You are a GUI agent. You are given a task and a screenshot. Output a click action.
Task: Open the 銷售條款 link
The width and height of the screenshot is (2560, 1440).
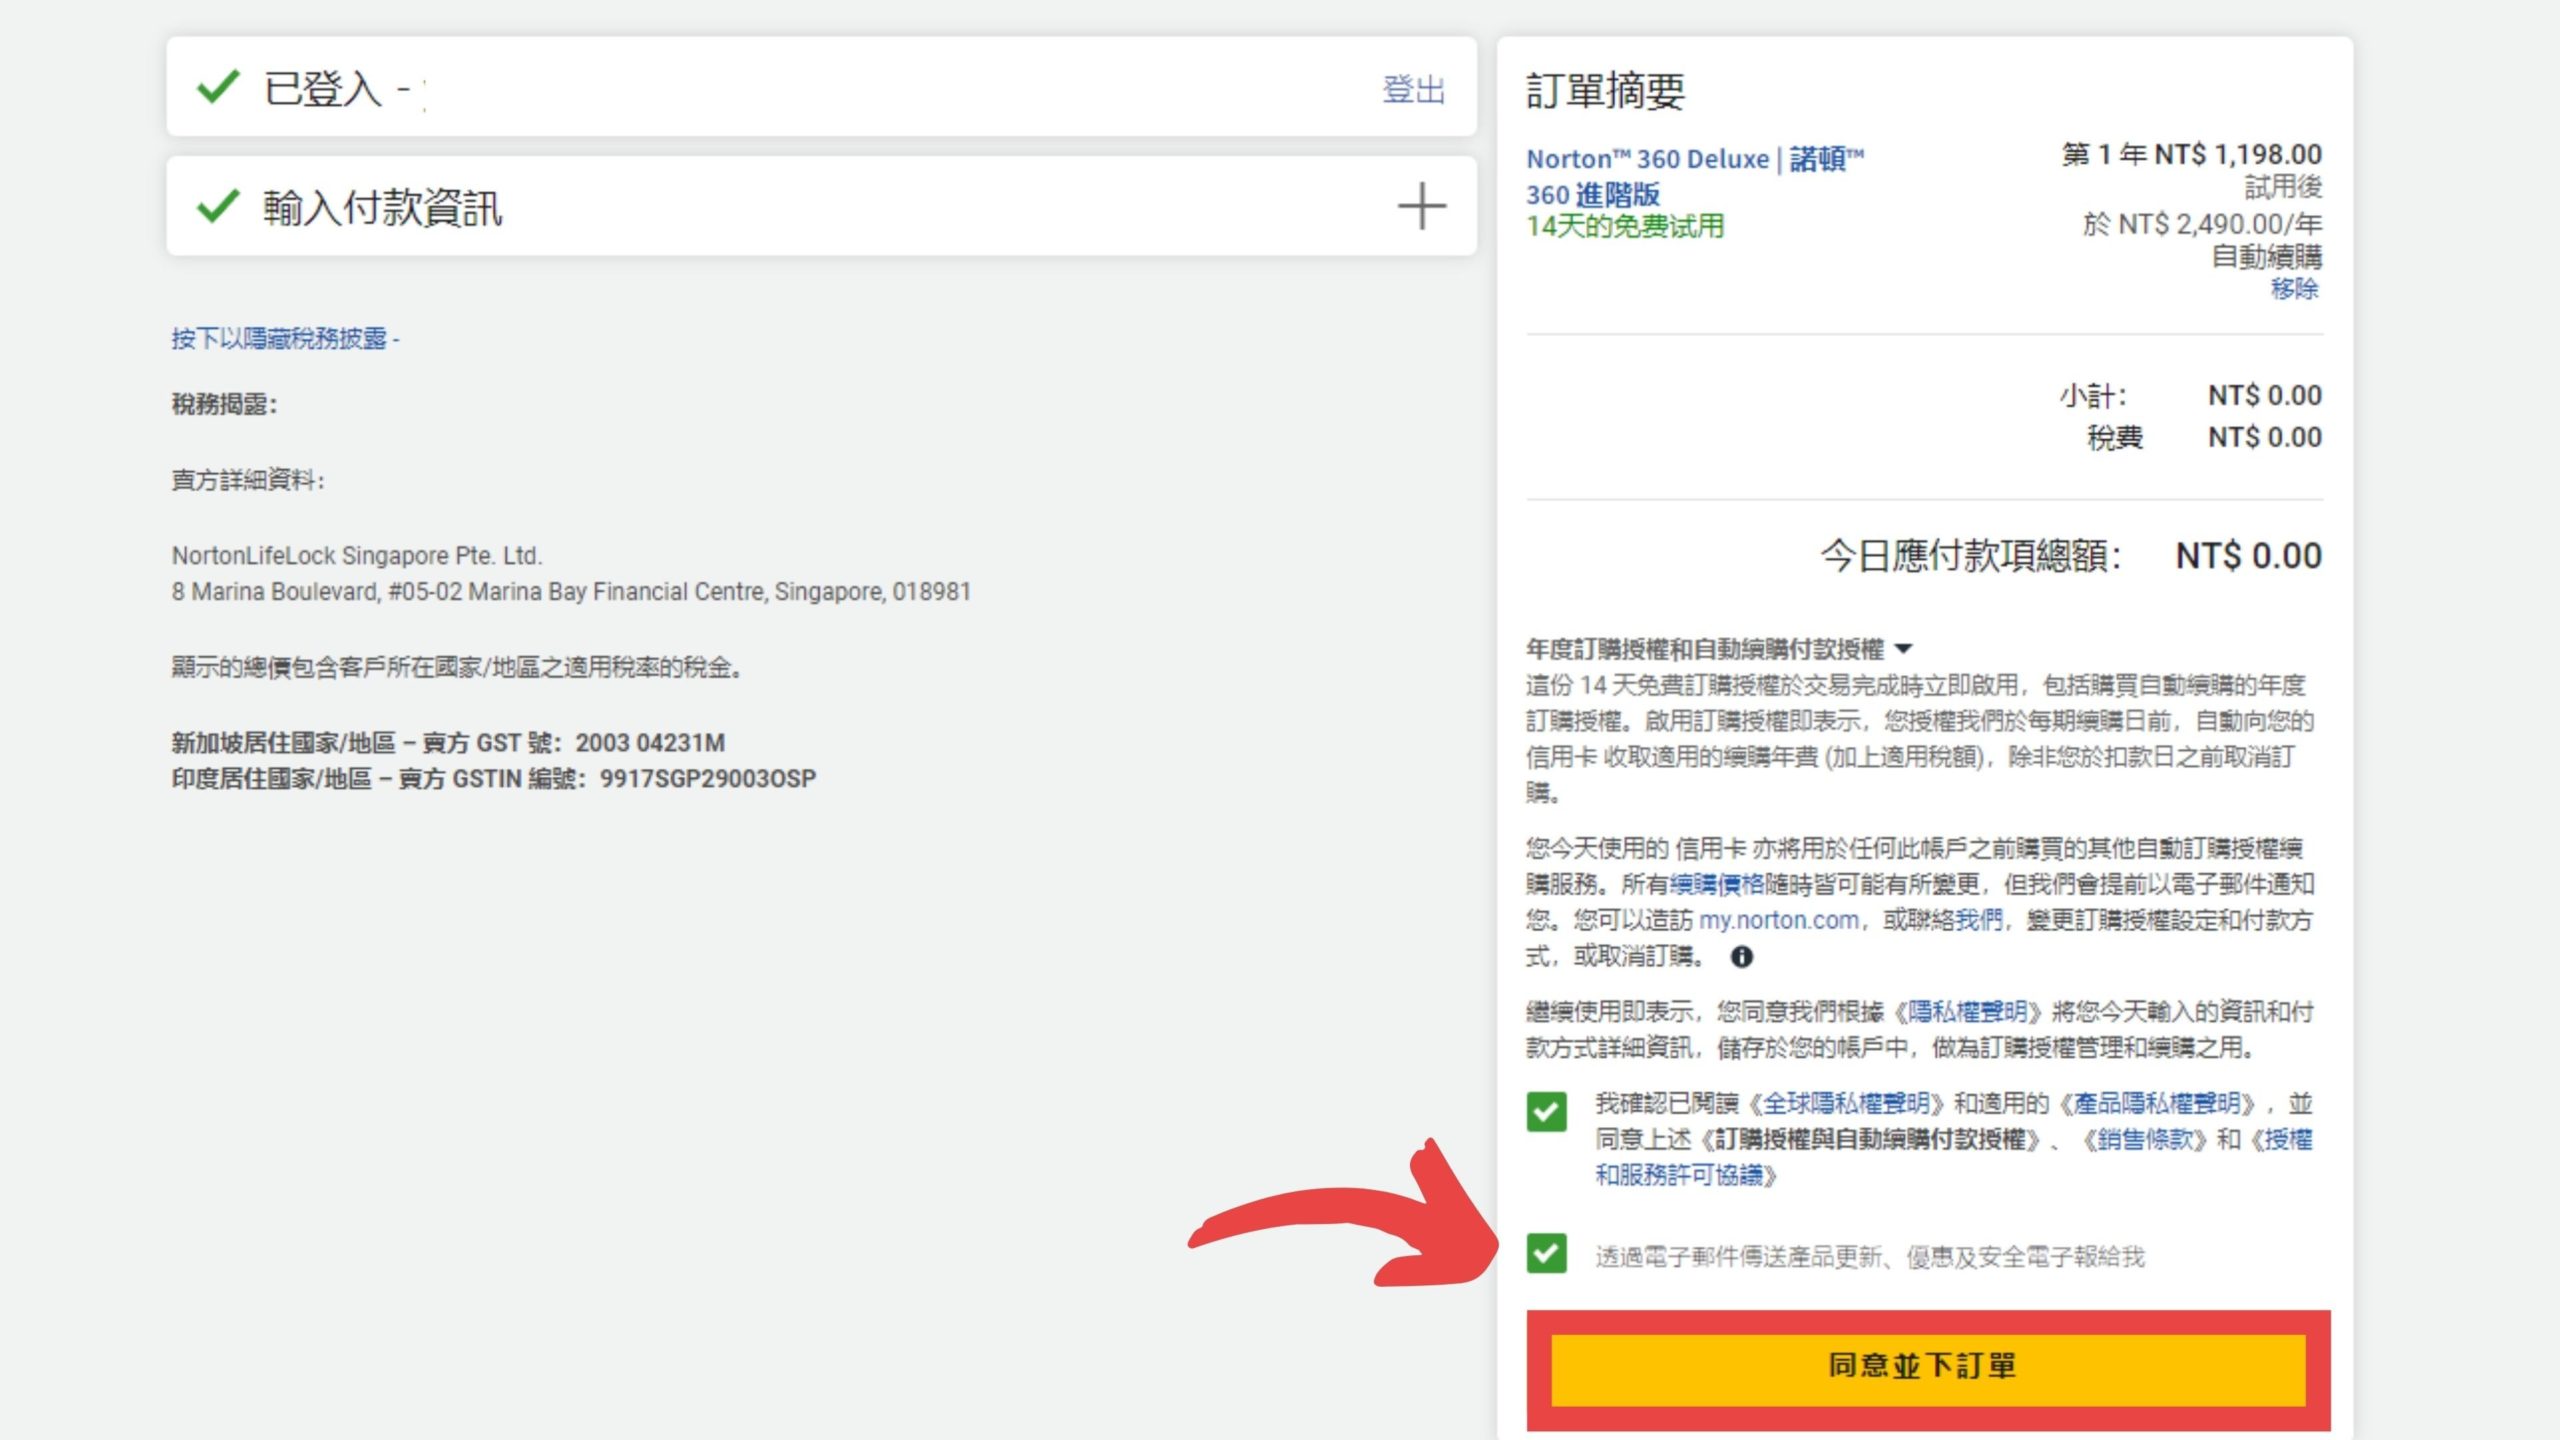click(2145, 1140)
